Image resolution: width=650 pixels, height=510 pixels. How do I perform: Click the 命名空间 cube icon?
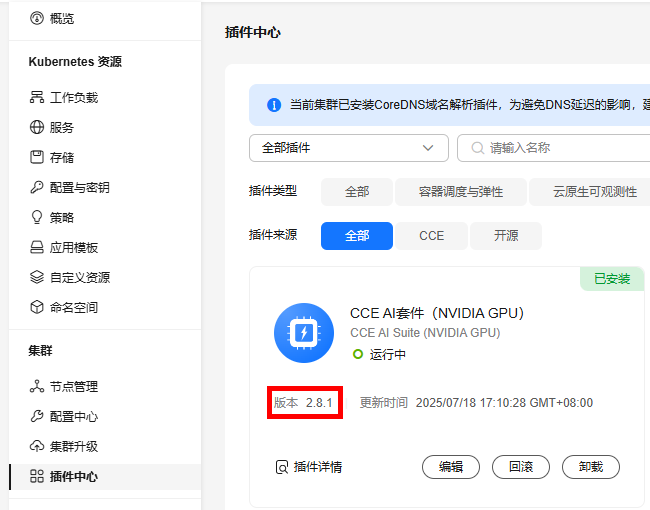point(36,307)
